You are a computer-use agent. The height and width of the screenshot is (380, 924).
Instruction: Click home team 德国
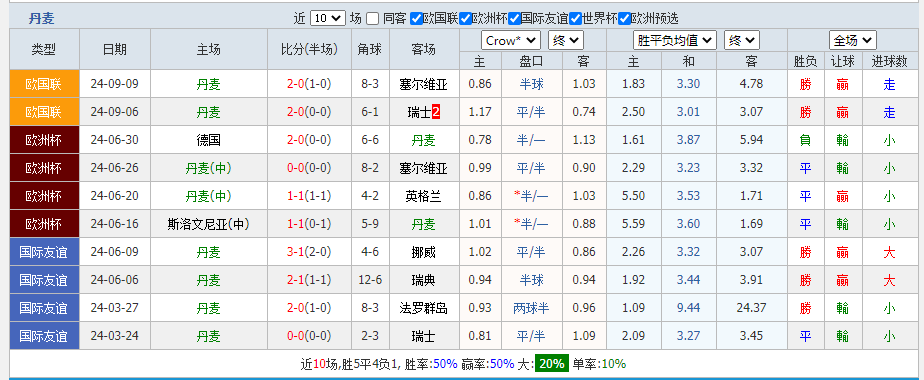pos(209,140)
